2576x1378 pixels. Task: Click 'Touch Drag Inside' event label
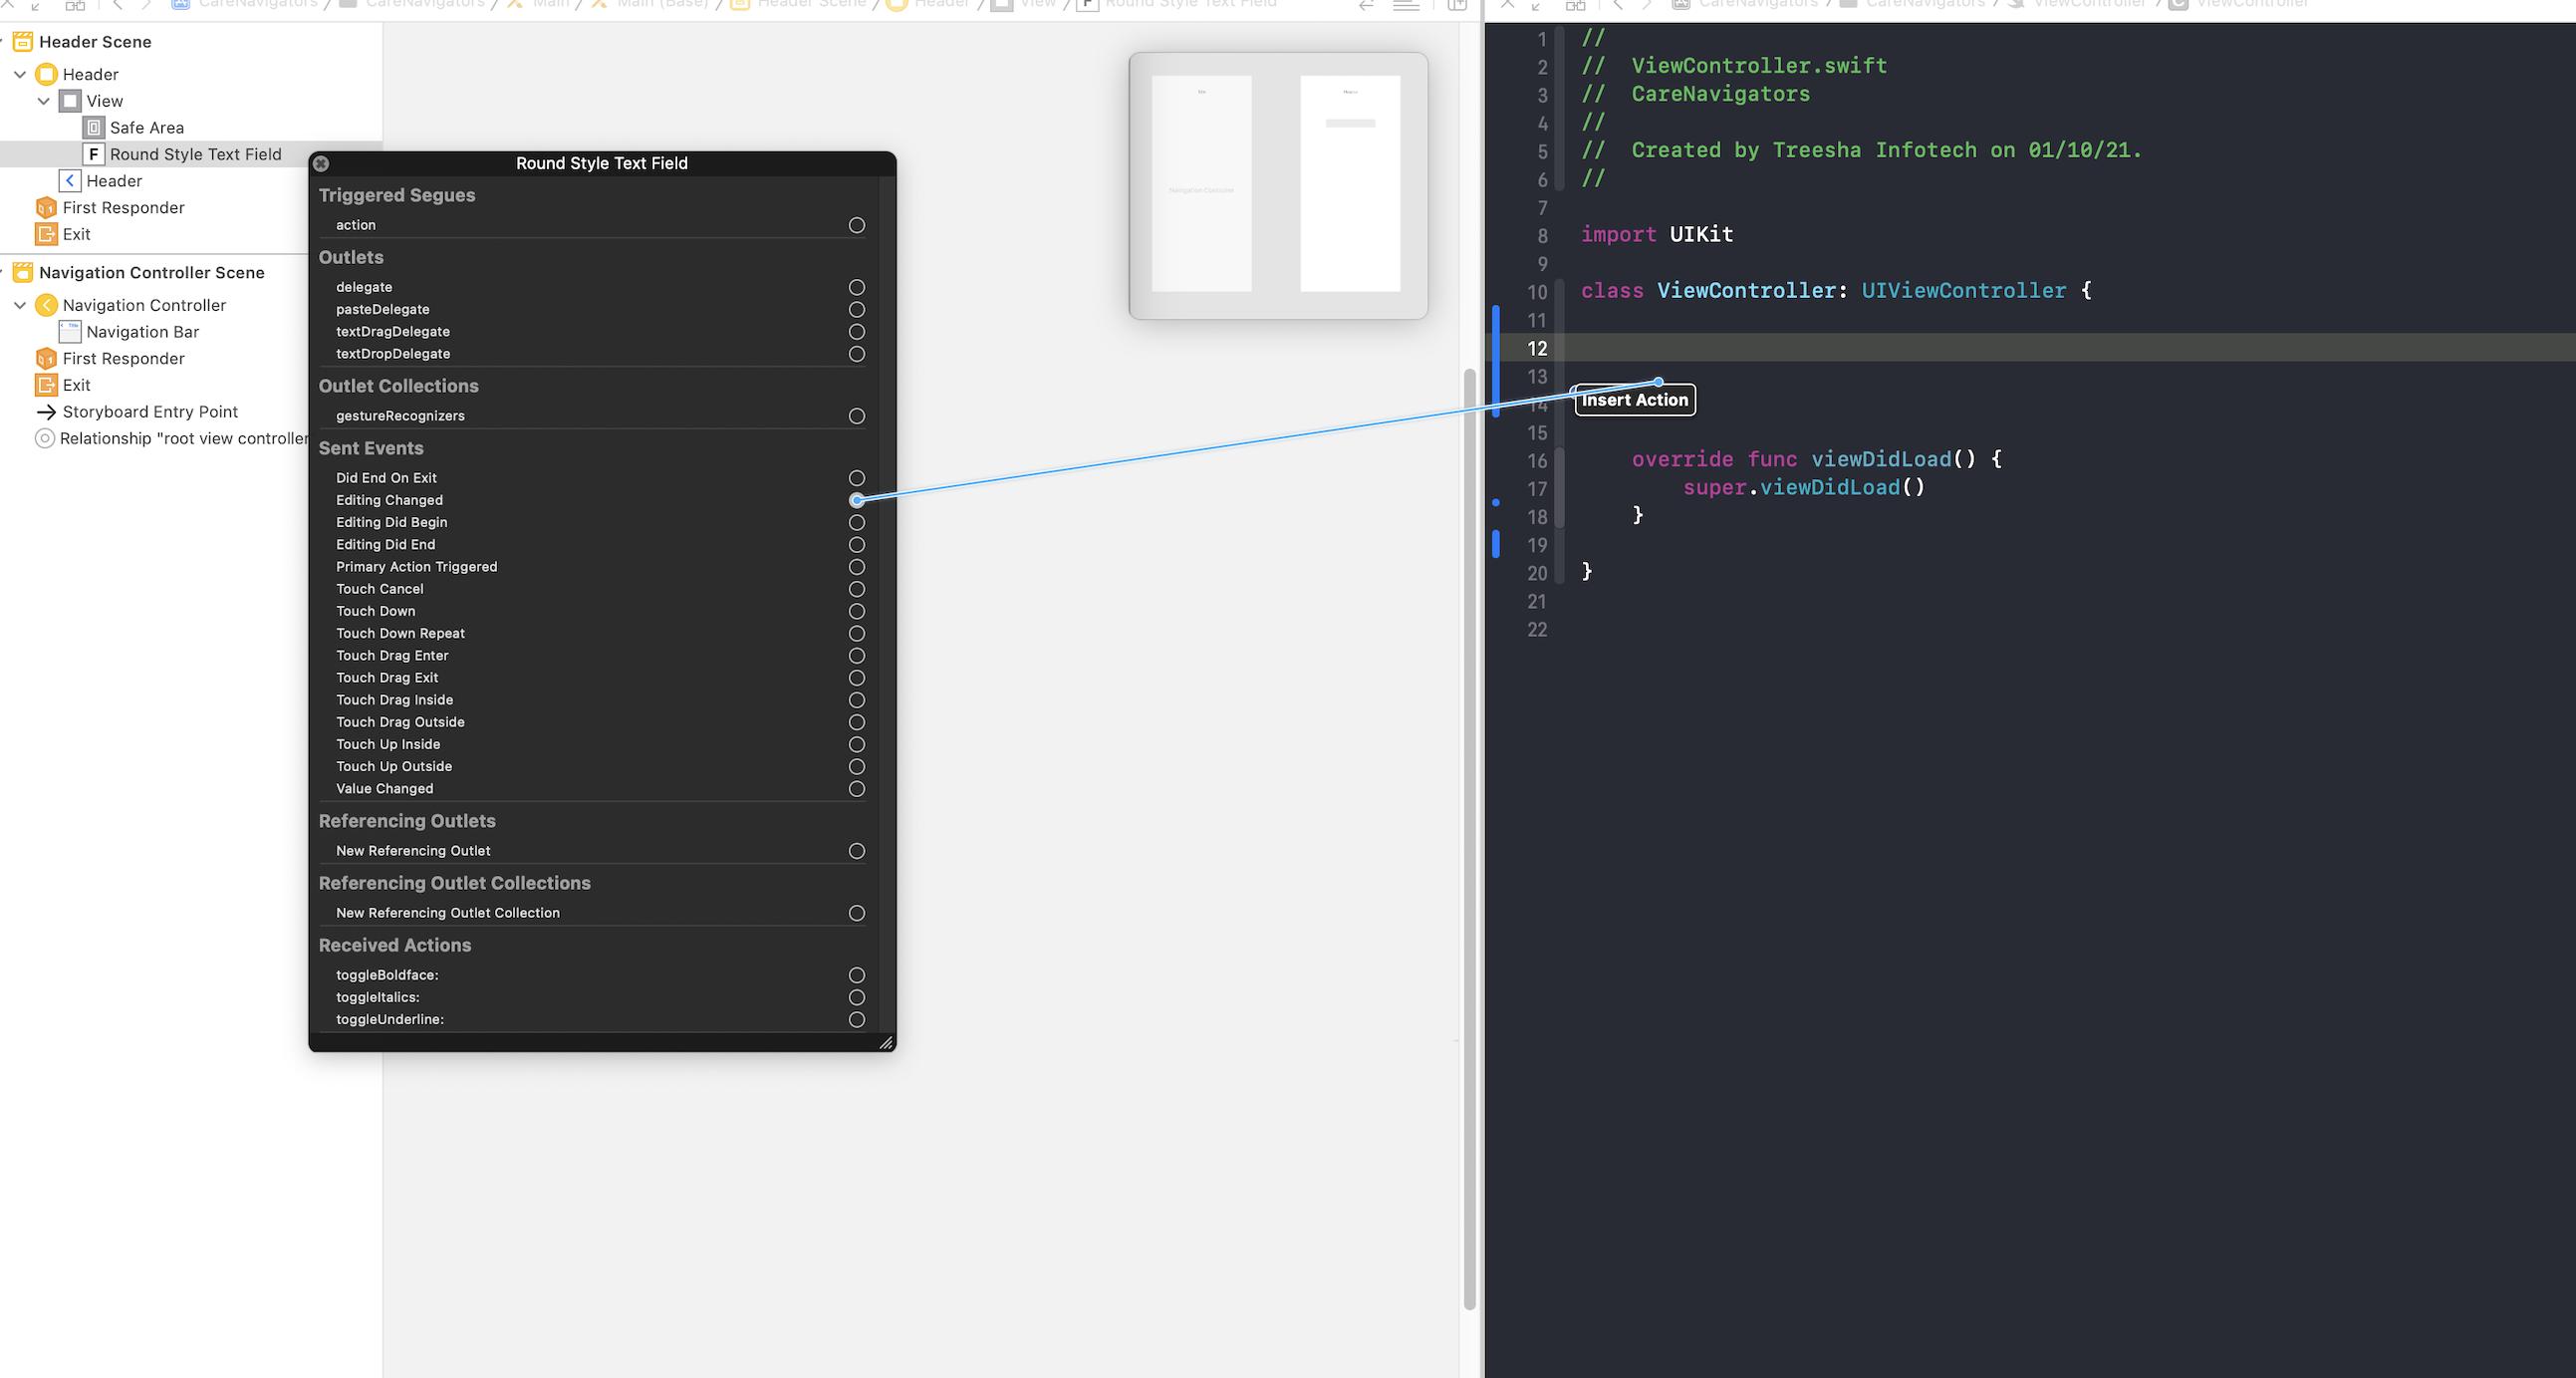point(394,700)
